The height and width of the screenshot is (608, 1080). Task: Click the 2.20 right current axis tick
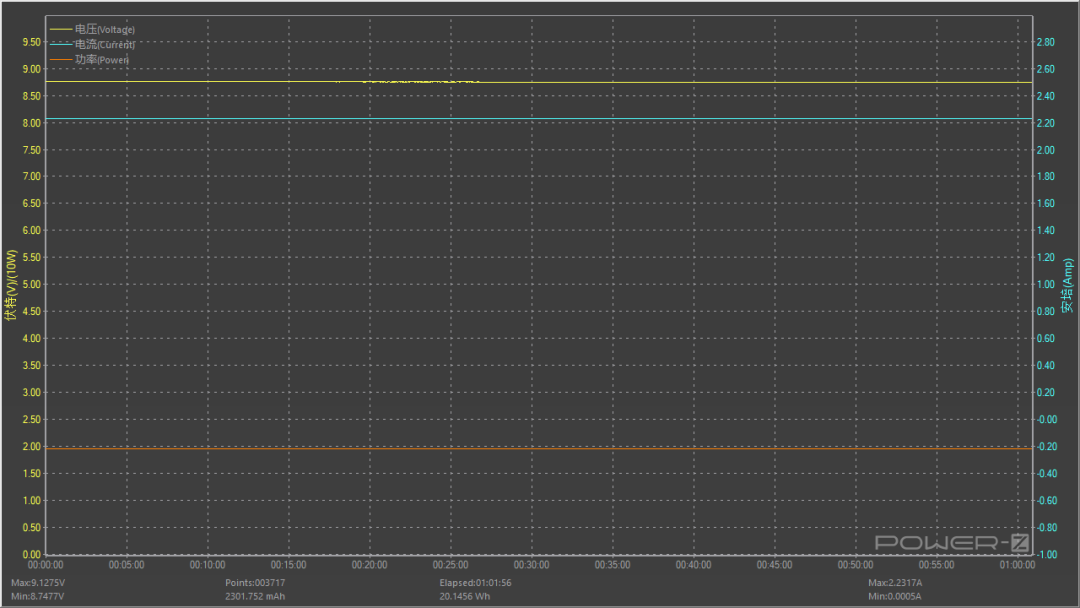(x=1046, y=123)
